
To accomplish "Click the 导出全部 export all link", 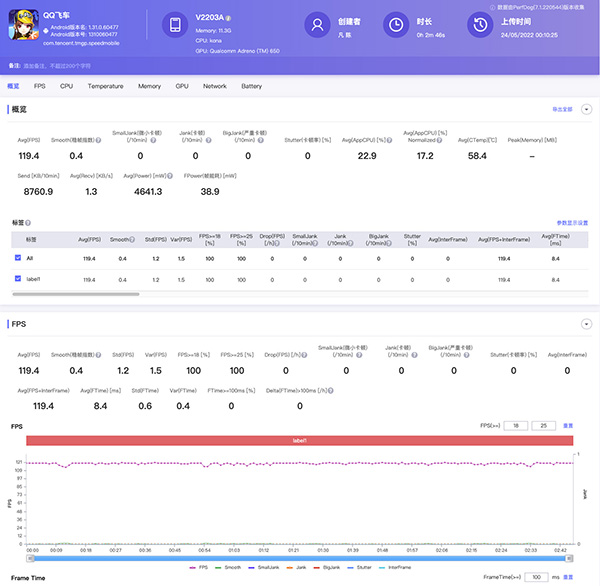I will tap(562, 108).
